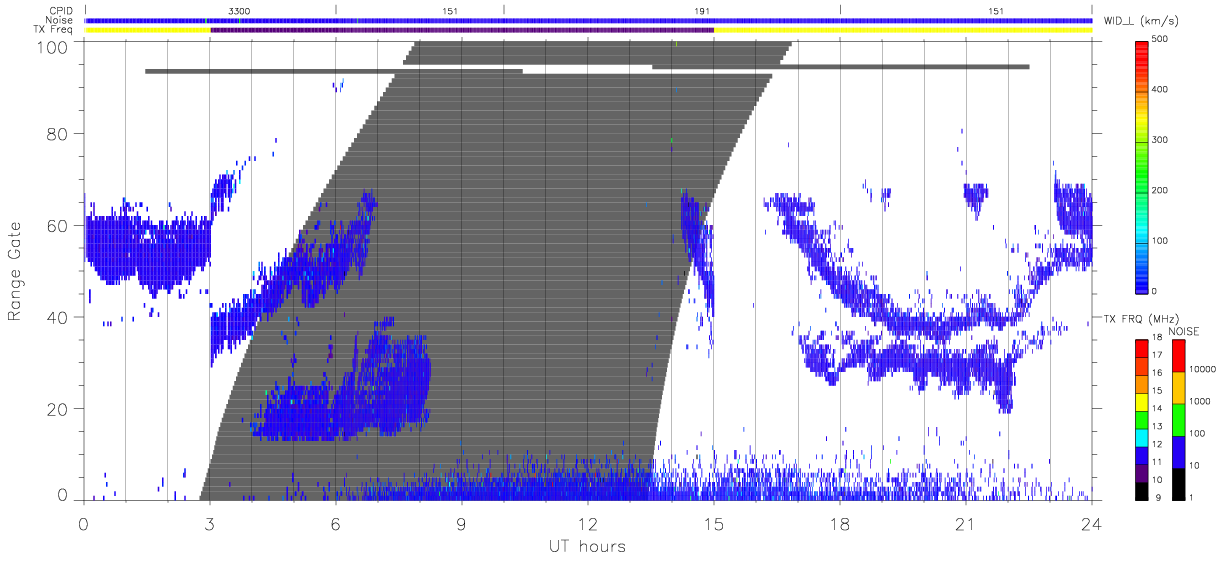This screenshot has width=1228, height=567.
Task: Click the orange swatch of the NOISE legend
Action: (x=1180, y=387)
